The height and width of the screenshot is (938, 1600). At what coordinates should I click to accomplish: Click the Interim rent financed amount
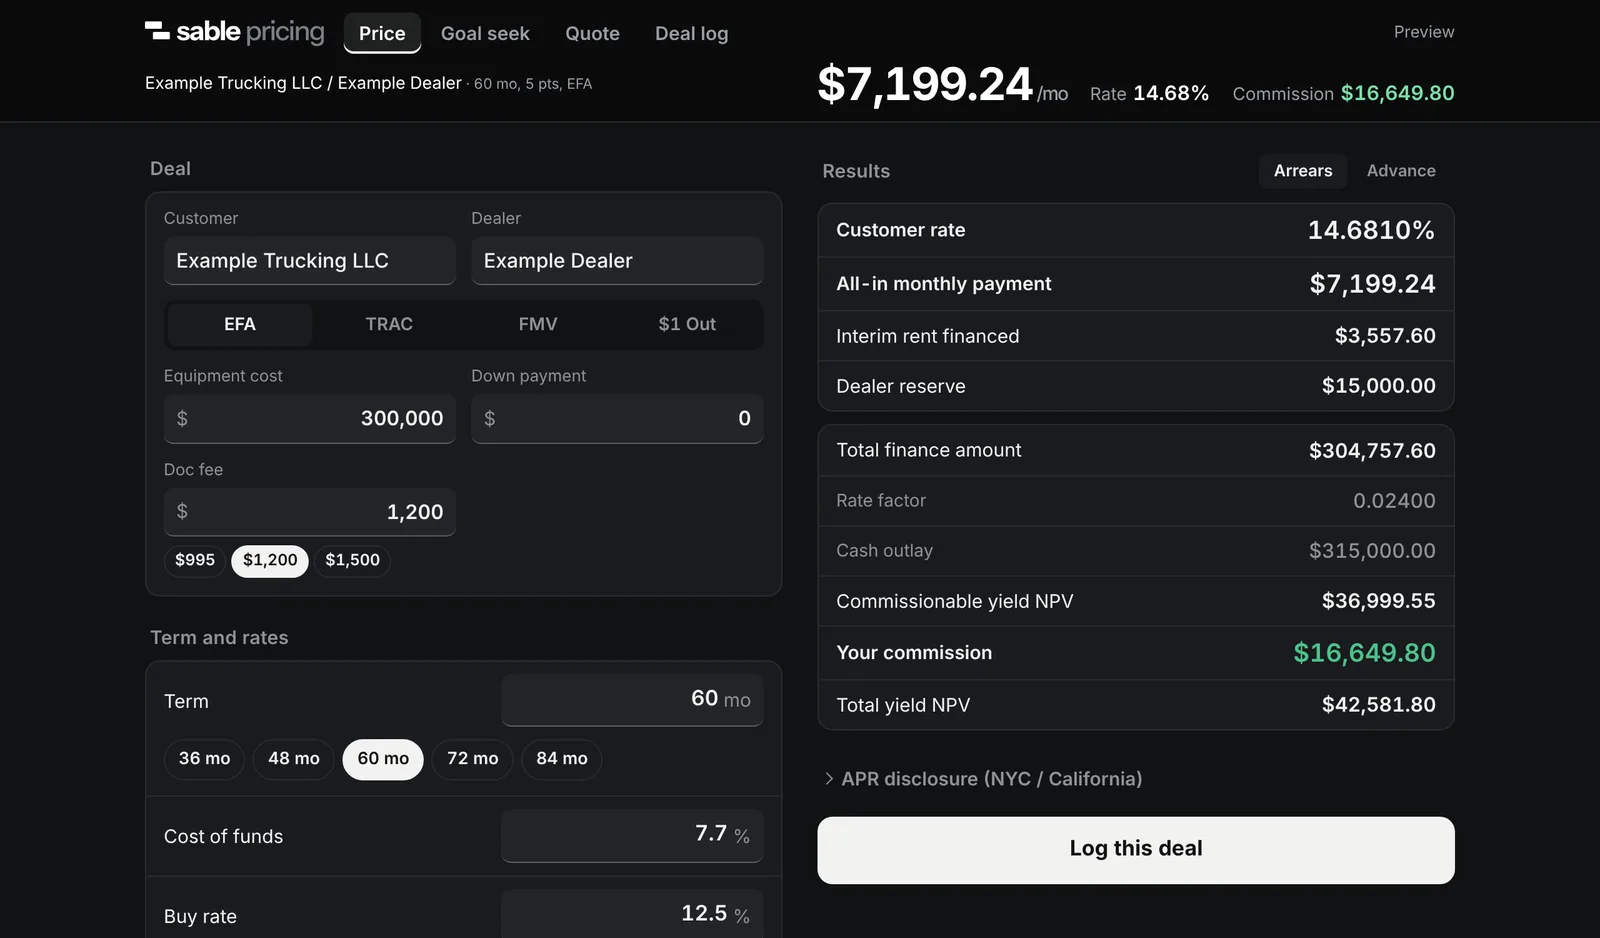click(1385, 336)
